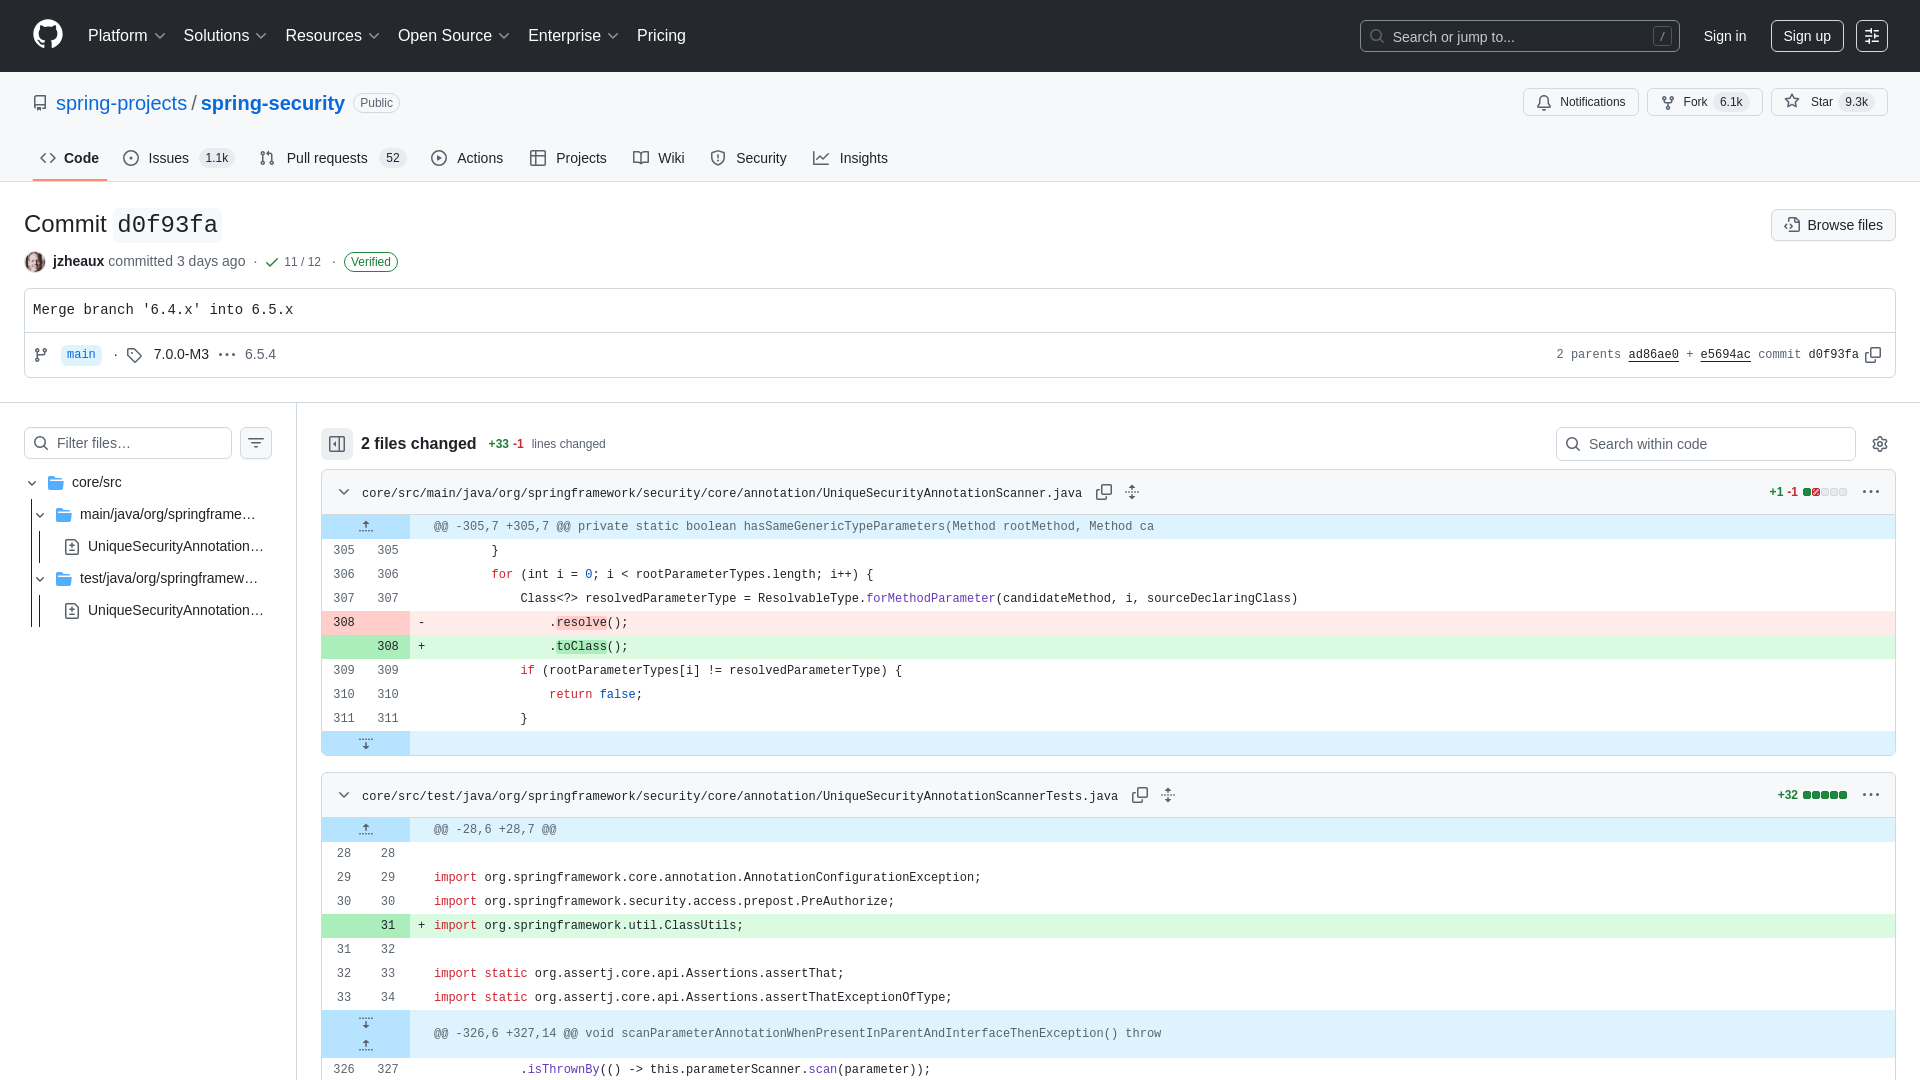Open the Solutions dropdown menu
Screen dimensions: 1920x1080
(225, 35)
